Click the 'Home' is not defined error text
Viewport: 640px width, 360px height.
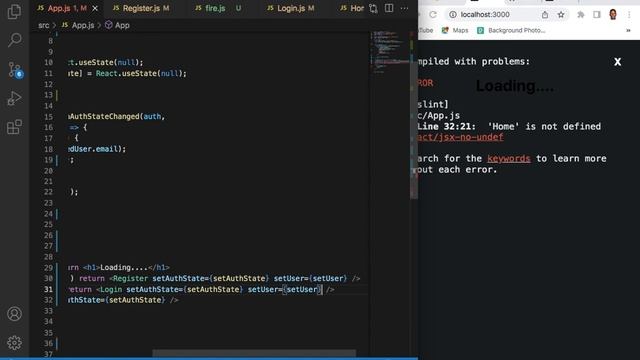tap(544, 127)
